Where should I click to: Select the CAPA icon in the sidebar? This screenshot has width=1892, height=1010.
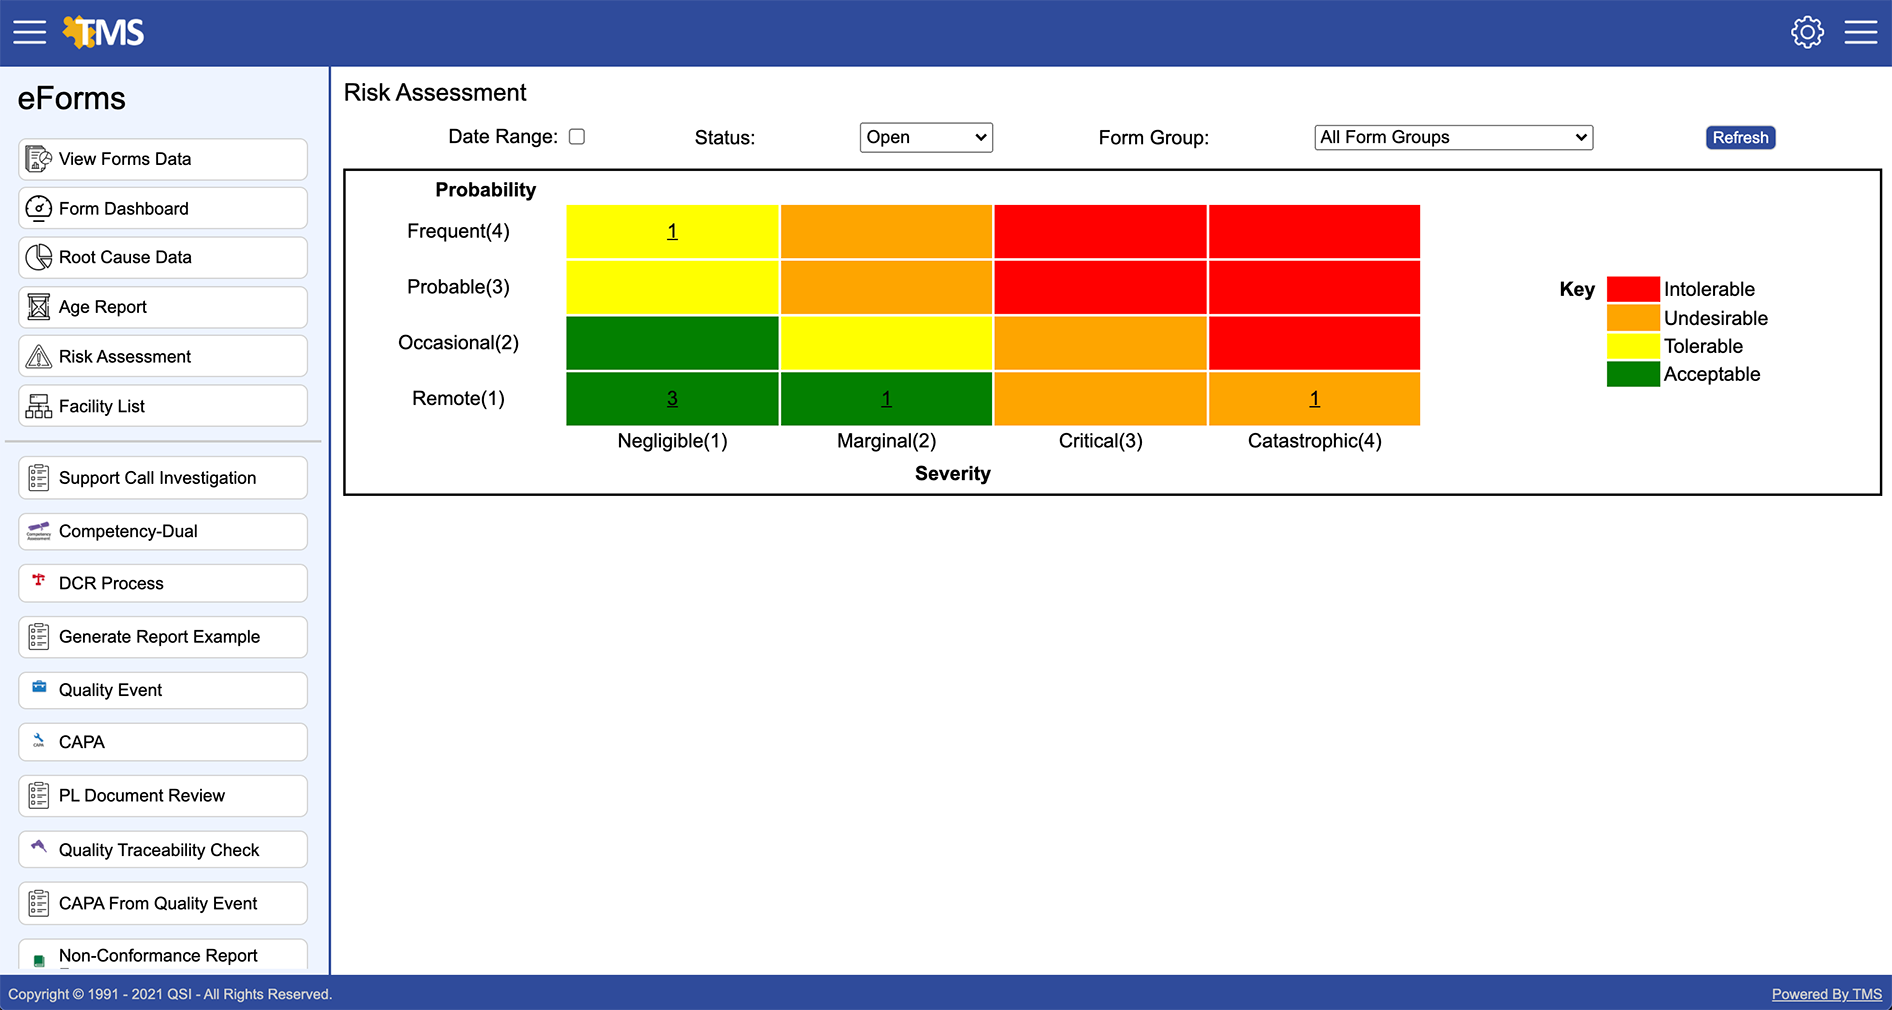[38, 742]
